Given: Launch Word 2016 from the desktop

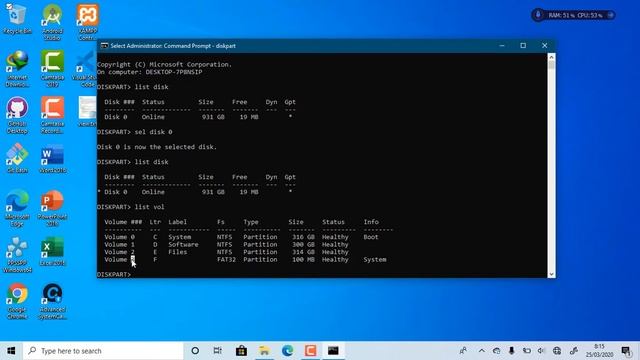Looking at the screenshot, I should [52, 158].
